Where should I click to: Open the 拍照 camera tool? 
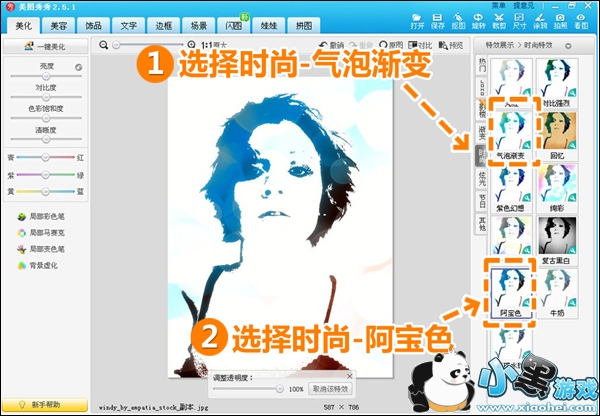[560, 21]
